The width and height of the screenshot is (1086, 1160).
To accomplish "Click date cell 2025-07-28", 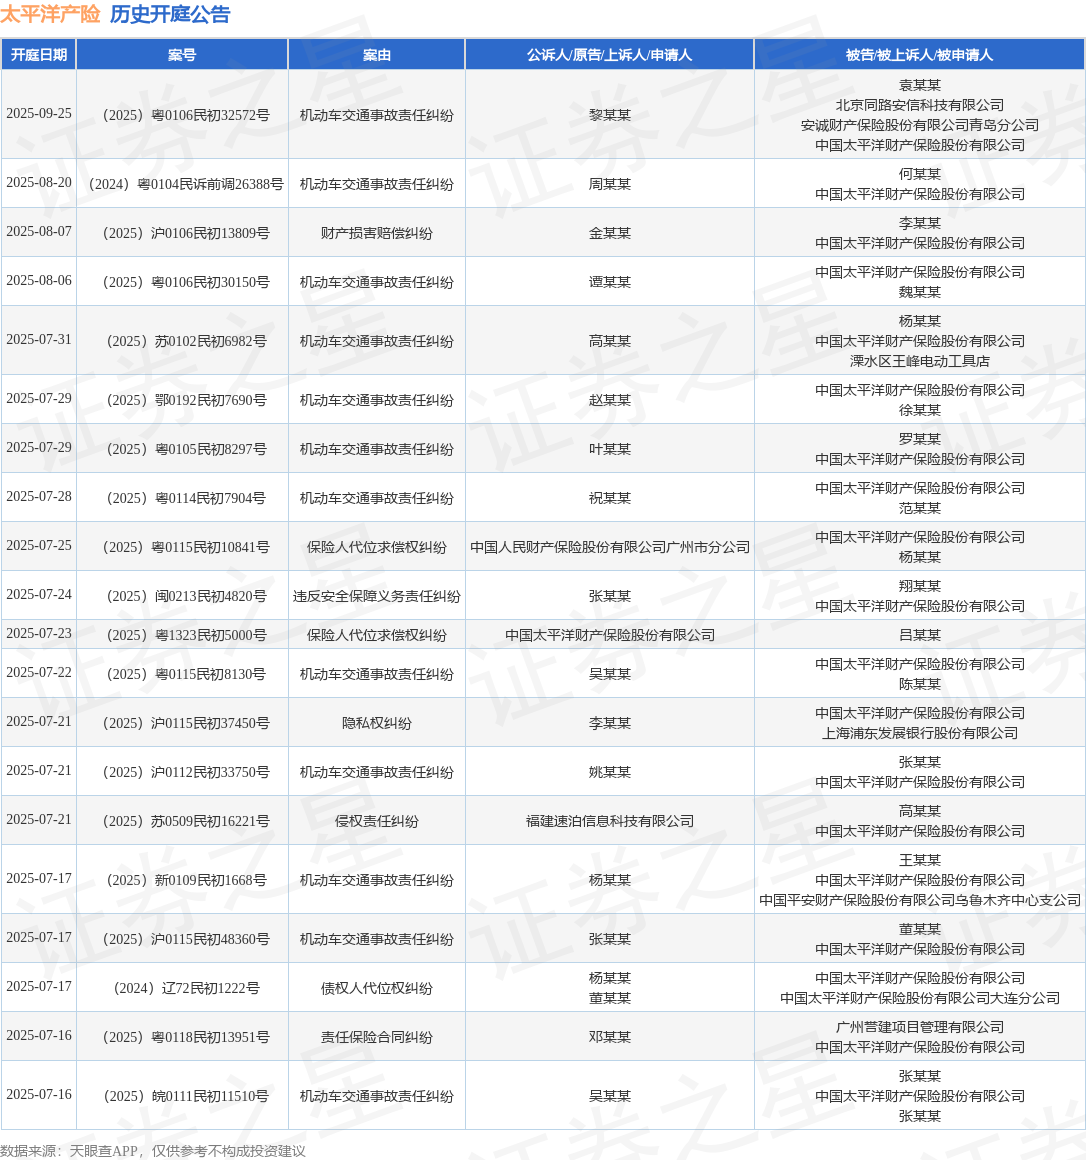I will point(39,496).
